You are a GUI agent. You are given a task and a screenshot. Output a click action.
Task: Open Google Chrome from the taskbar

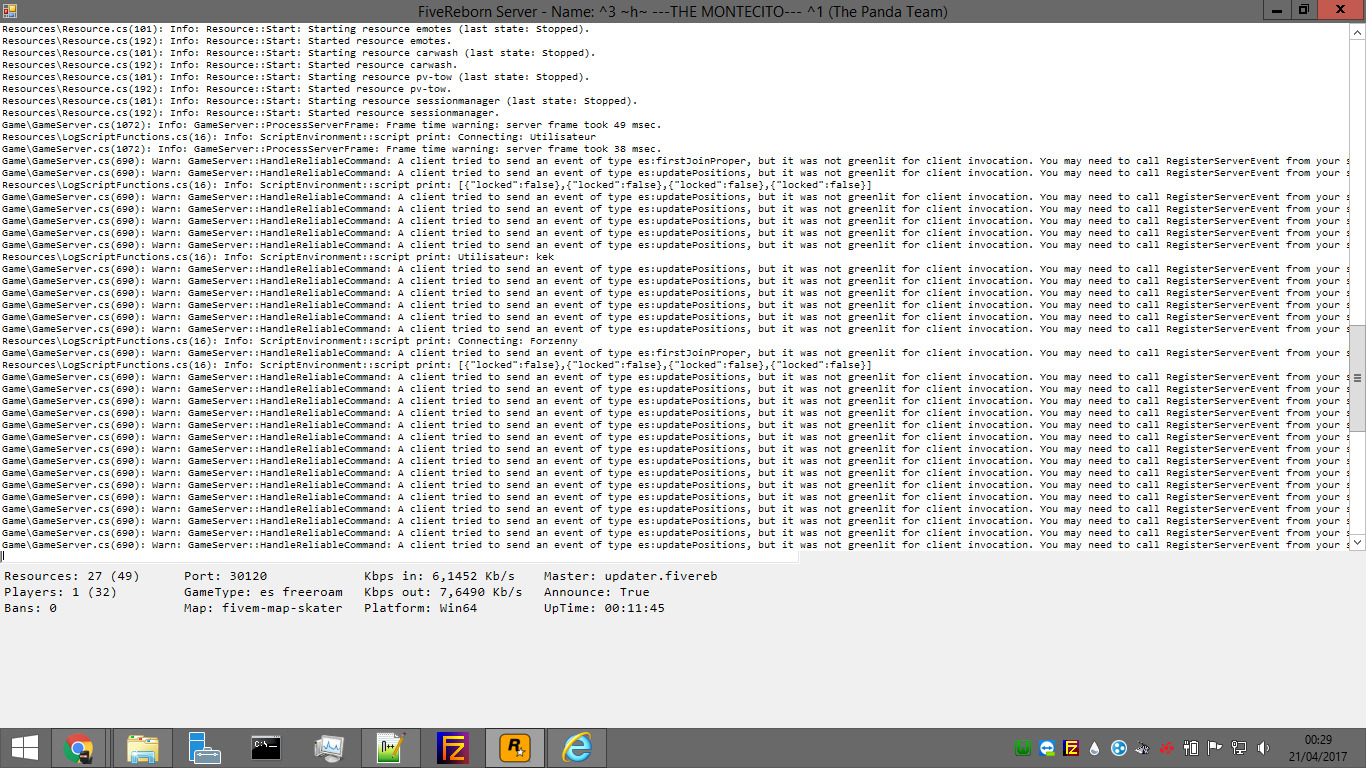pos(78,748)
